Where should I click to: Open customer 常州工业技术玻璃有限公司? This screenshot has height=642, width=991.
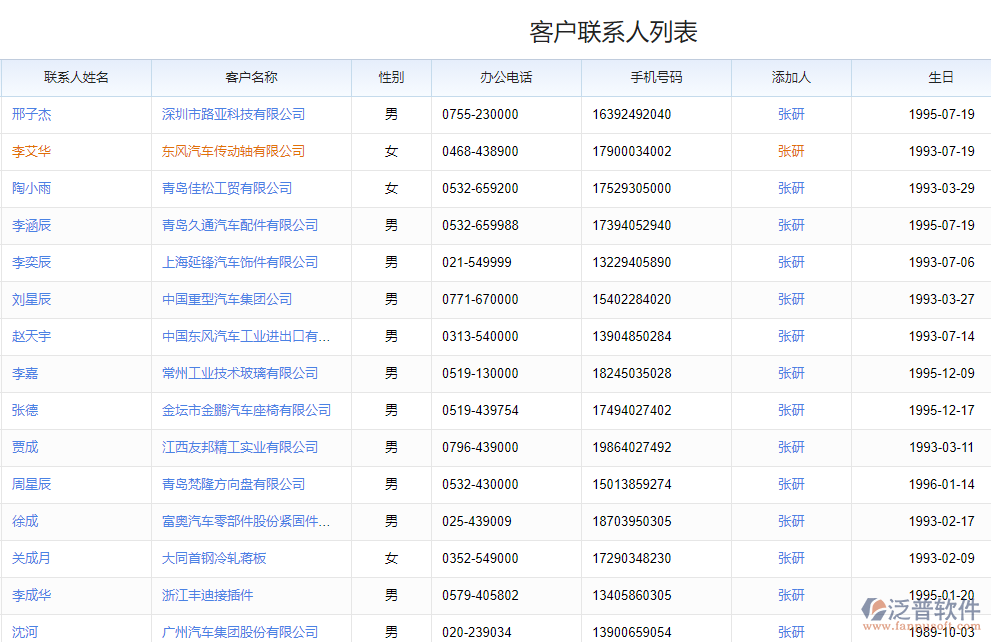pos(240,374)
